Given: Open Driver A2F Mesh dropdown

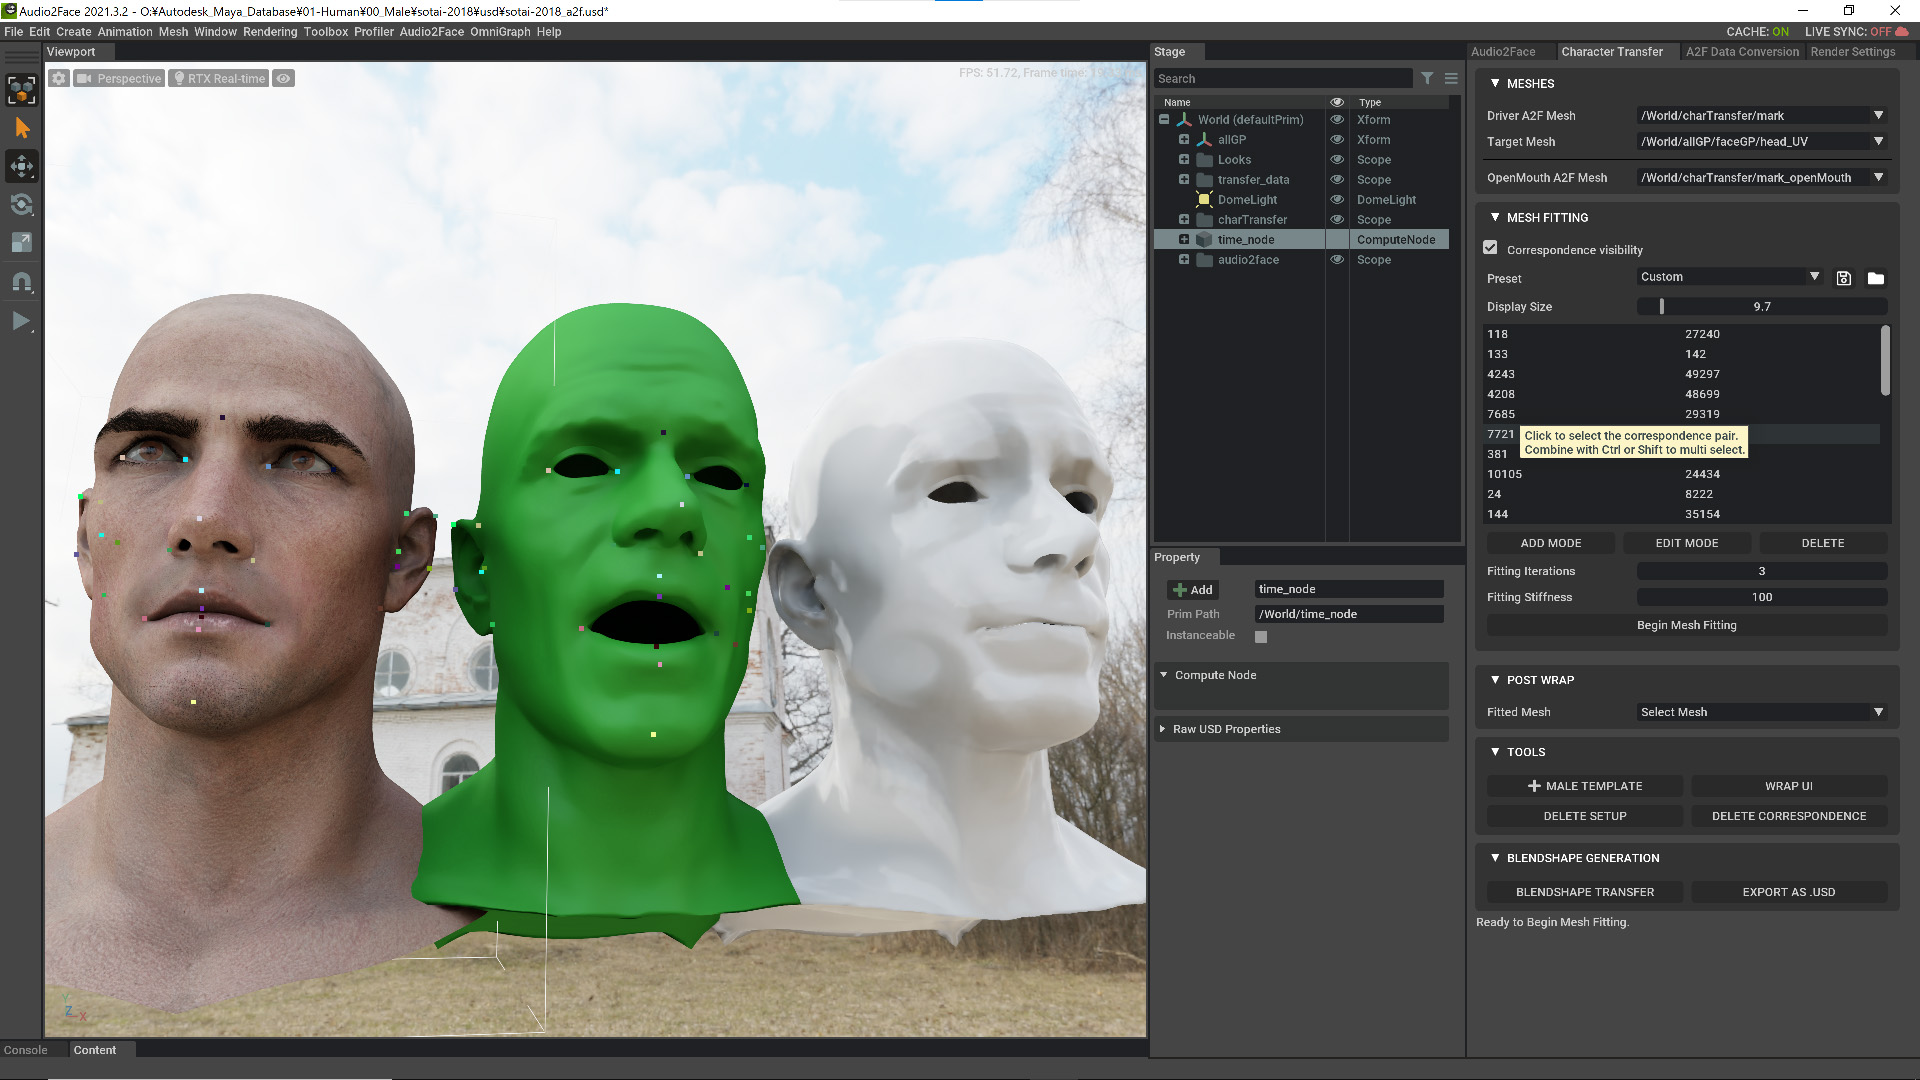Looking at the screenshot, I should coord(1762,115).
